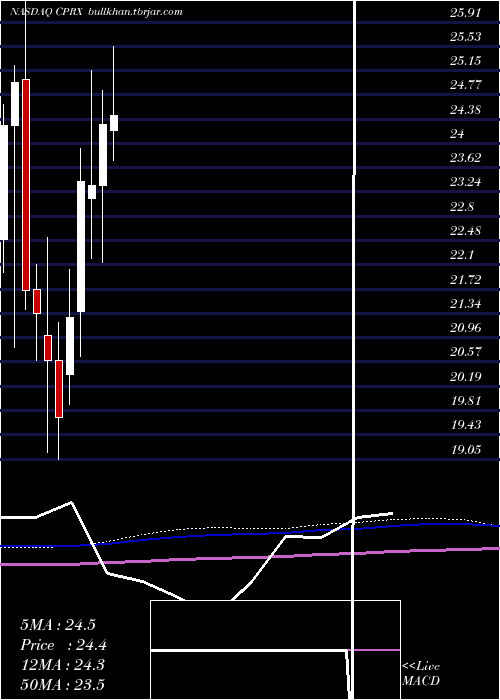Click the tallest red candlestick body
Image resolution: width=500 pixels, height=700 pixels.
[x=26, y=185]
